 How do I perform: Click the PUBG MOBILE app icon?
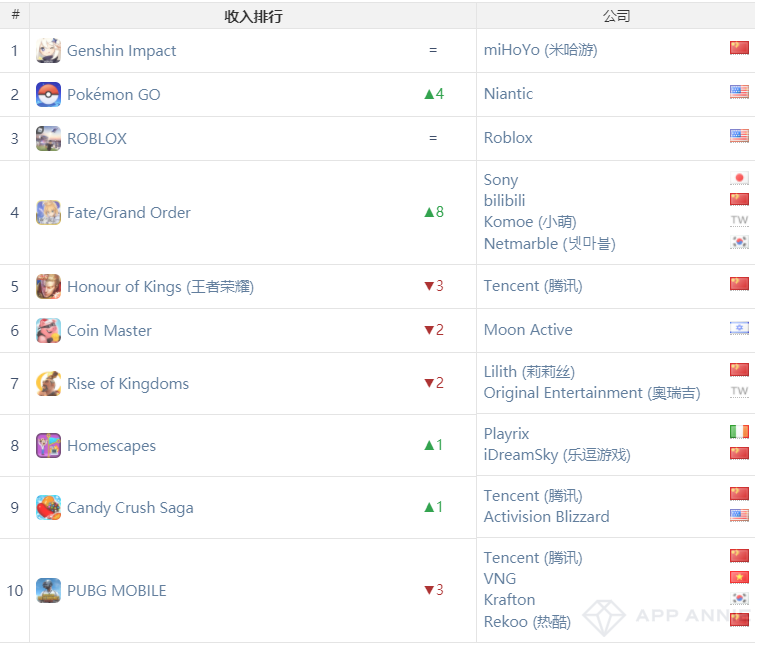[x=48, y=590]
